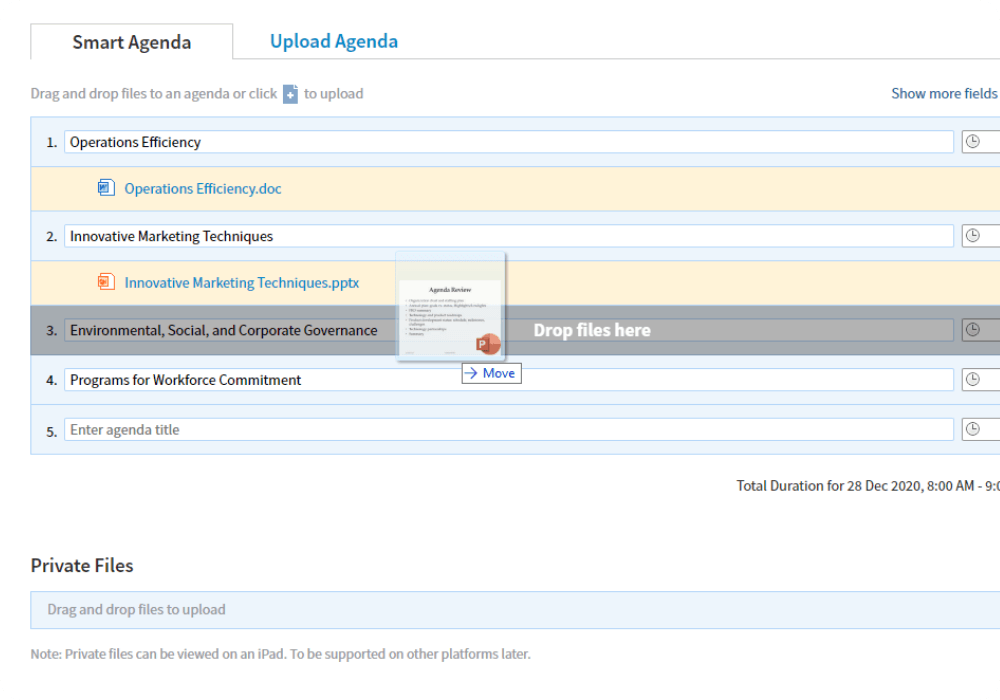Click the Enter agenda title field

click(x=508, y=430)
